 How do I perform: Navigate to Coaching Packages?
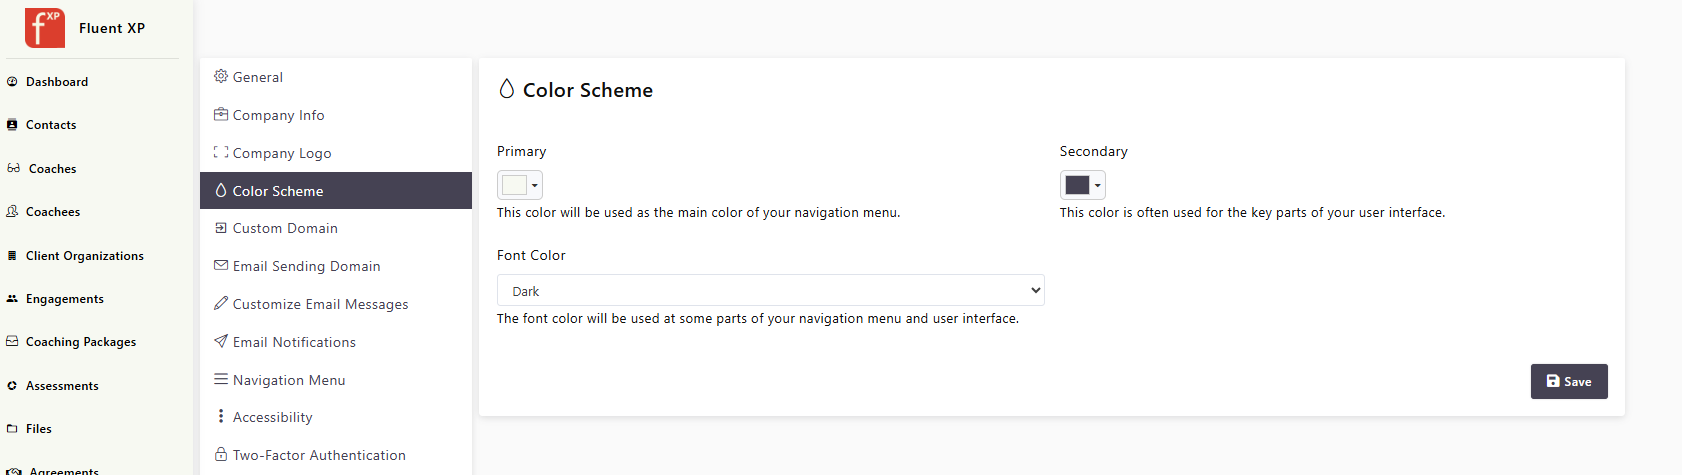pos(81,342)
